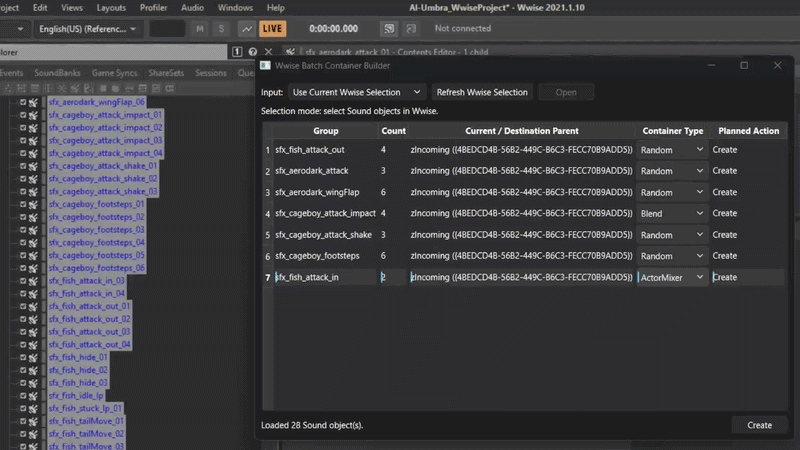Click the sound icon beside sfx_fish_idle_lp
Screen dimensions: 800x450
[x=34, y=395]
